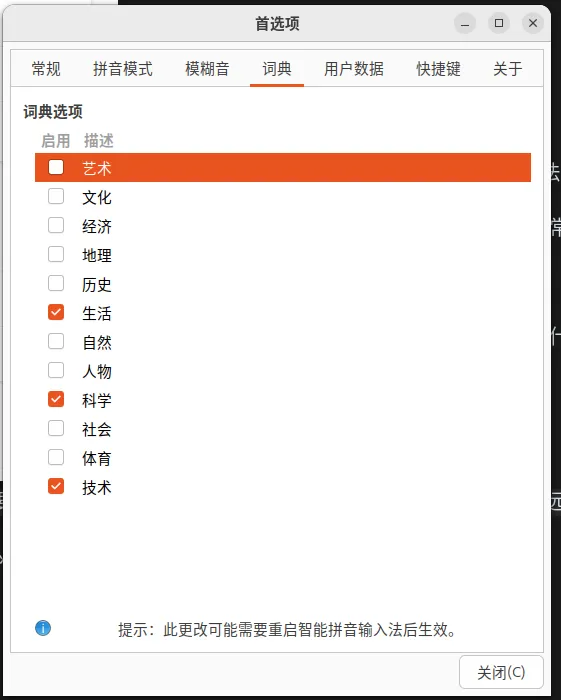Switch to the 快捷键 tab

coord(438,69)
